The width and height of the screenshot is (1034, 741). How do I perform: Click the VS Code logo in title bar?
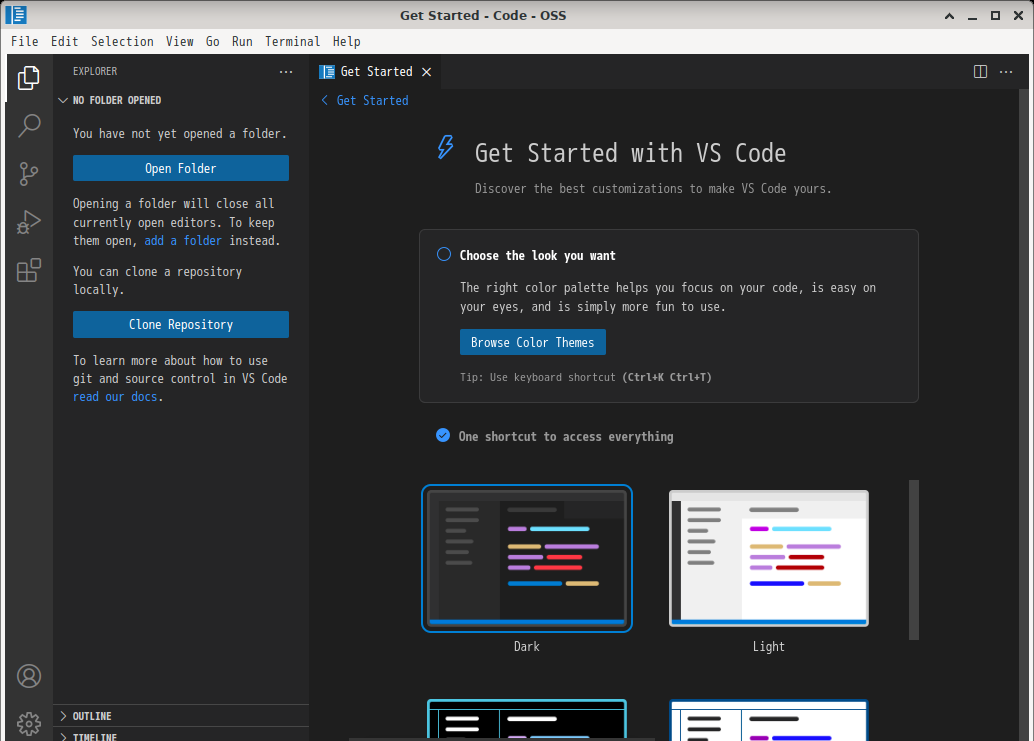(16, 15)
